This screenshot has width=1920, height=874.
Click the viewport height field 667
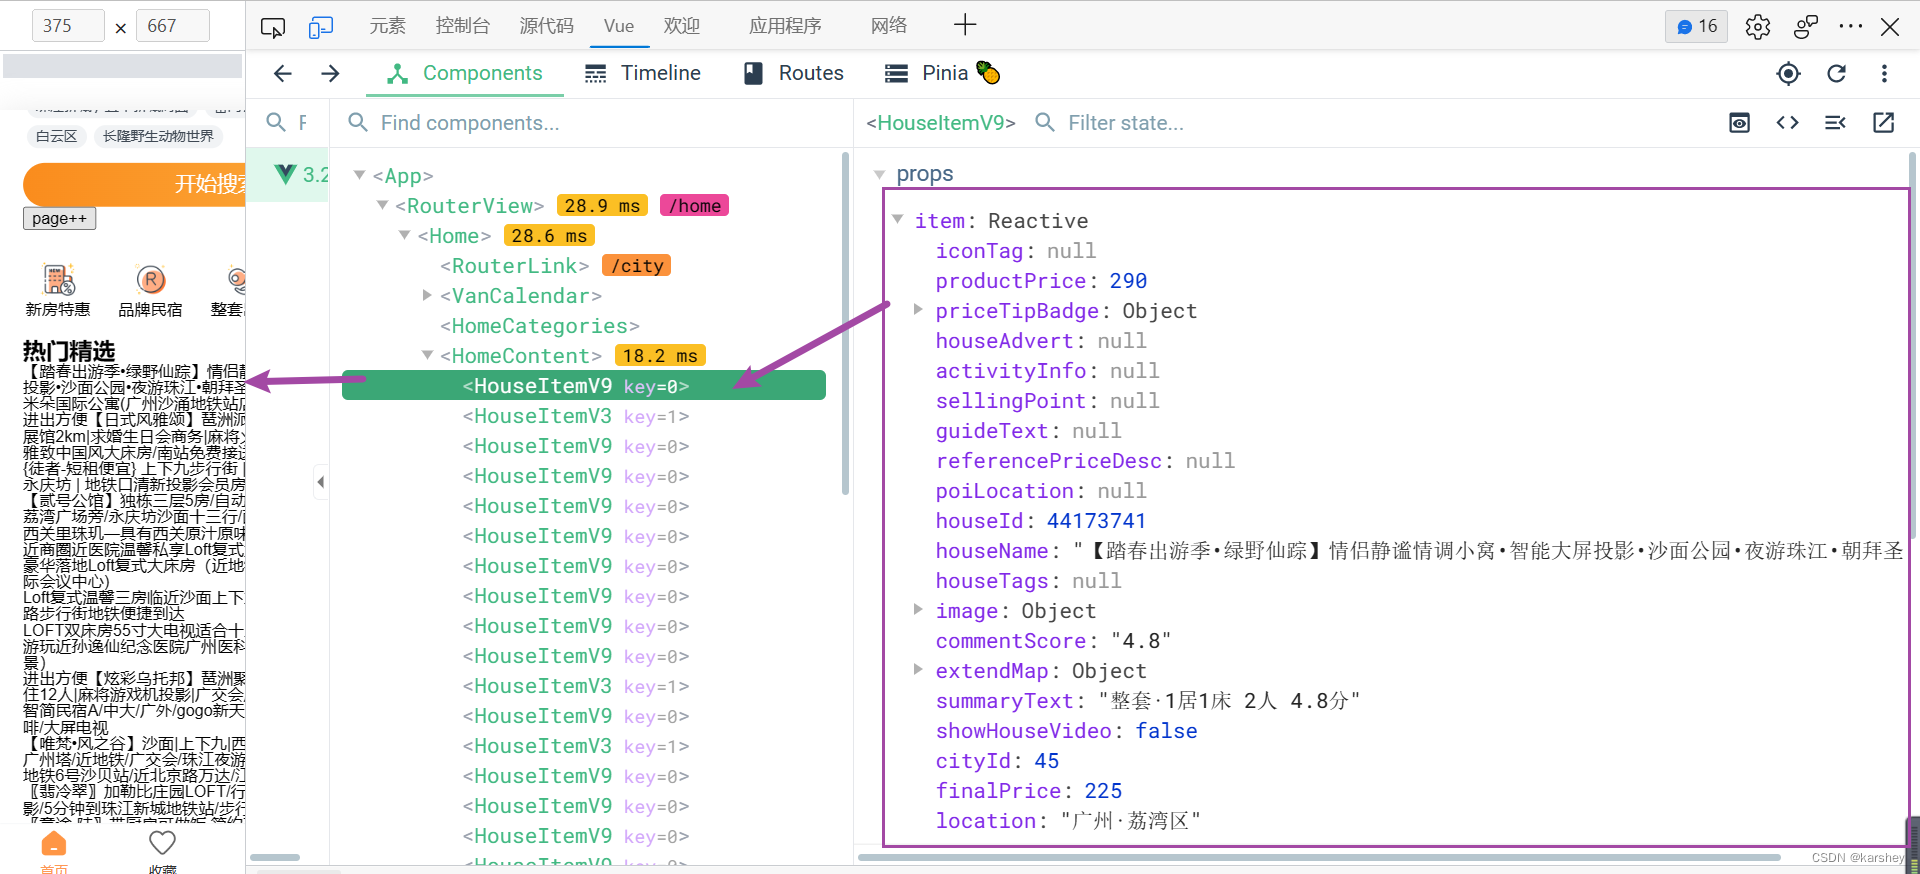point(173,26)
